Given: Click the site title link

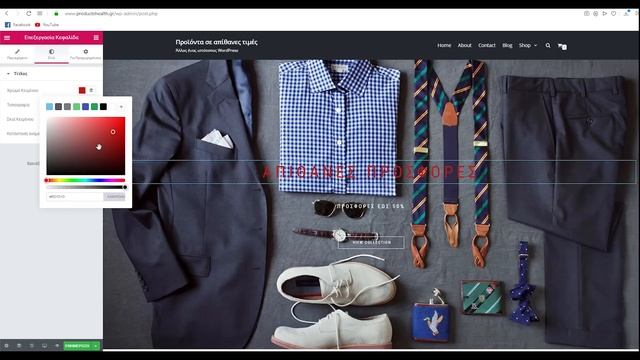Looking at the screenshot, I should point(216,42).
